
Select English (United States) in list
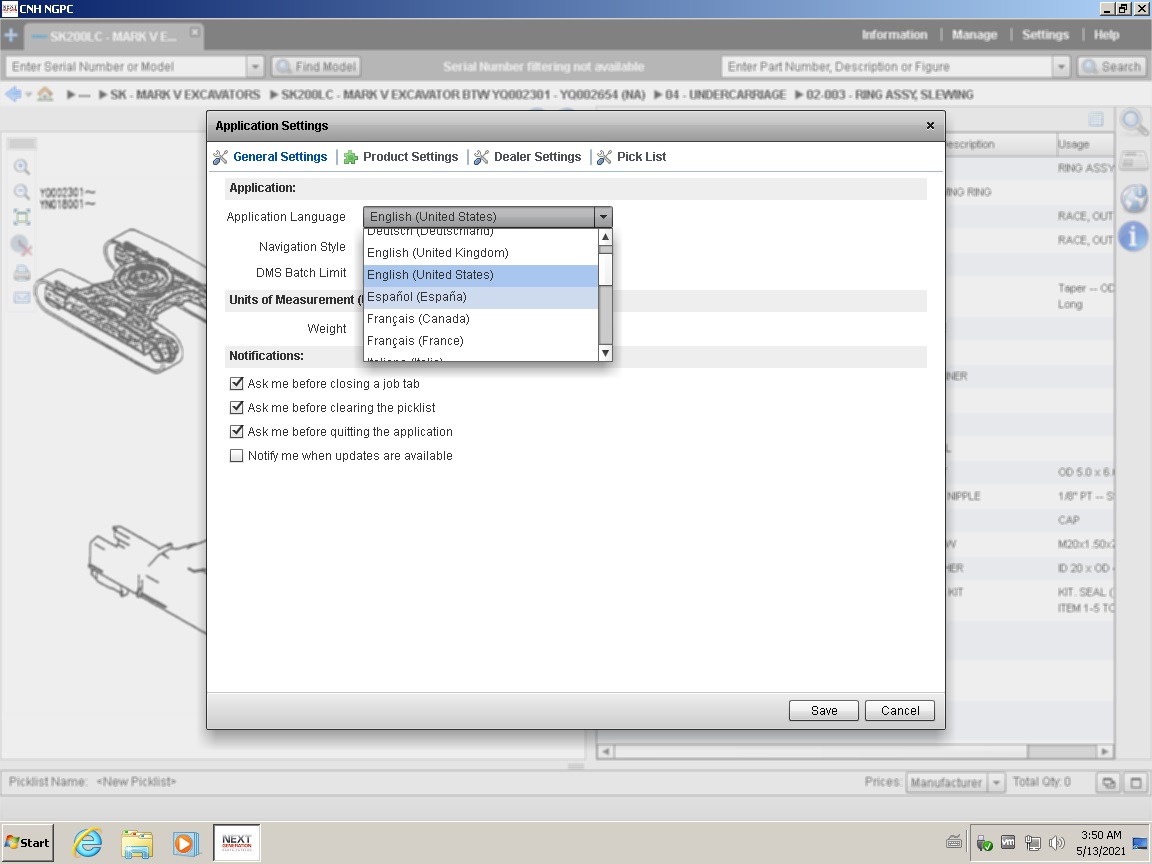481,275
